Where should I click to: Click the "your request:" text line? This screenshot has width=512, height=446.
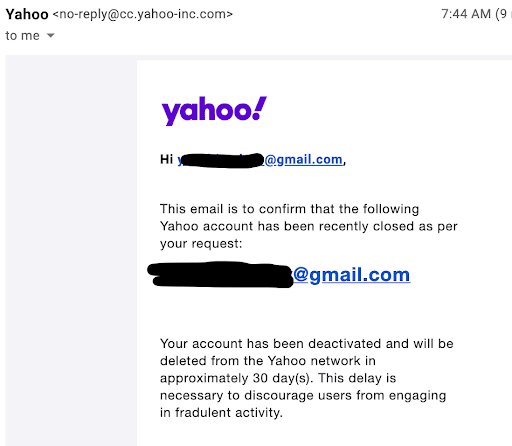[201, 244]
